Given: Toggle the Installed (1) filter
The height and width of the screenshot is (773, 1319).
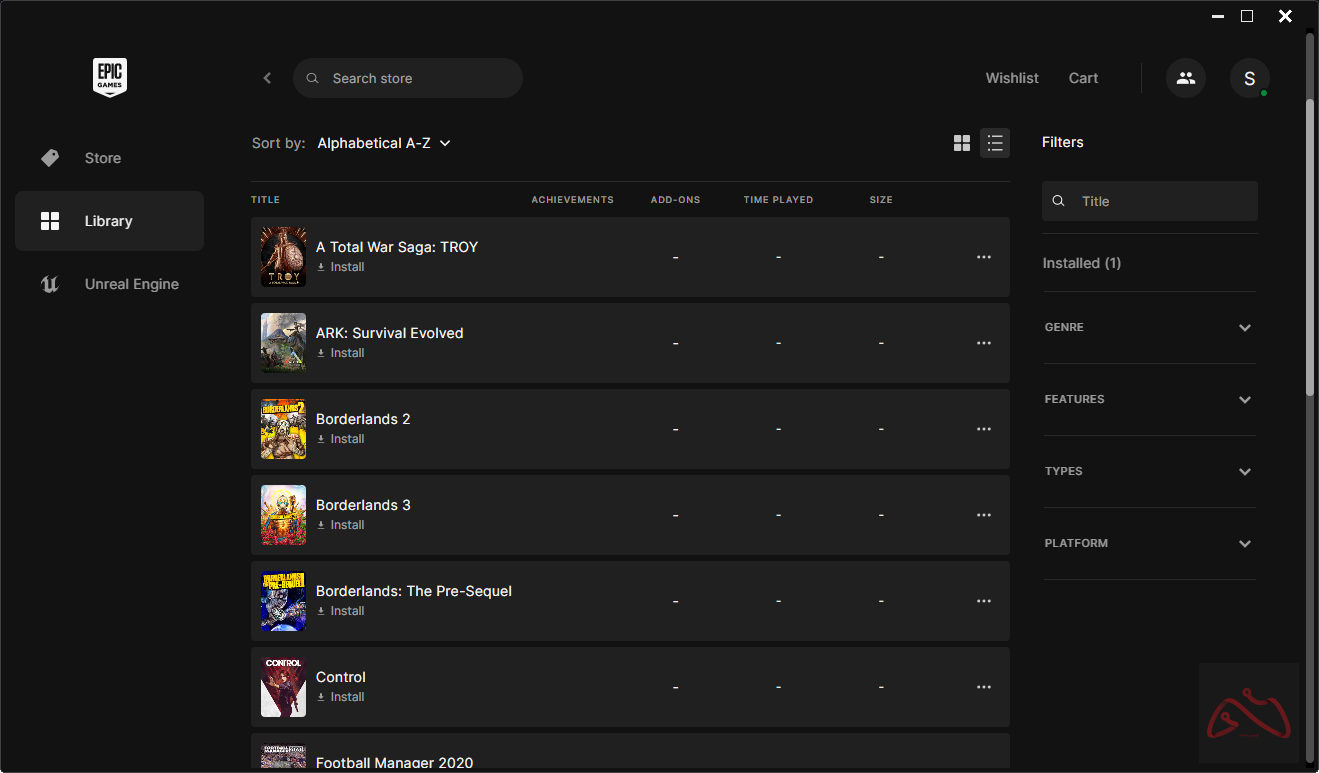Looking at the screenshot, I should [1081, 263].
